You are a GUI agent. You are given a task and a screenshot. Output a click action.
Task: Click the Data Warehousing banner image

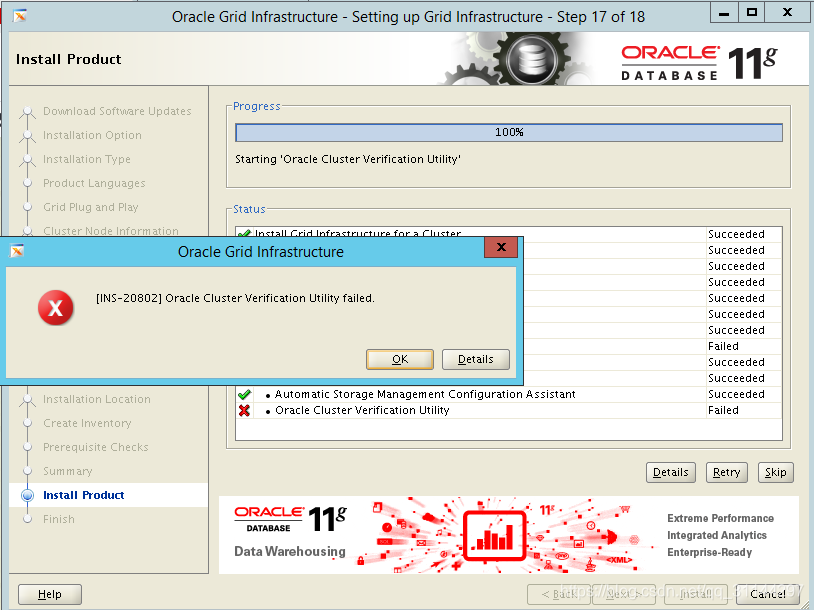click(x=509, y=535)
